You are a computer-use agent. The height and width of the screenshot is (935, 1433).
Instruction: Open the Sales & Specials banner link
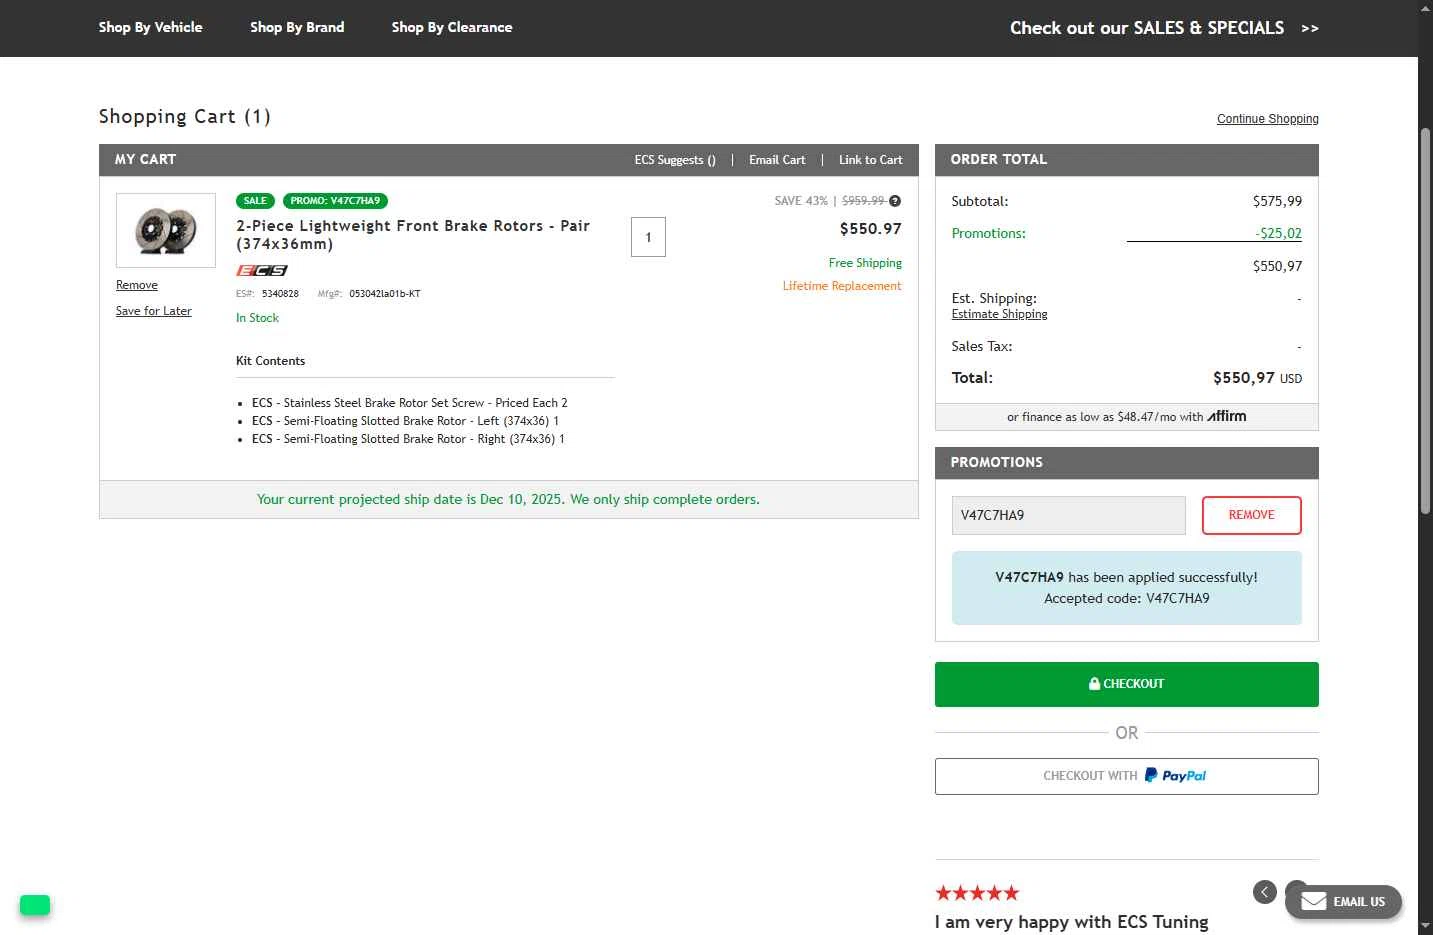(1164, 28)
